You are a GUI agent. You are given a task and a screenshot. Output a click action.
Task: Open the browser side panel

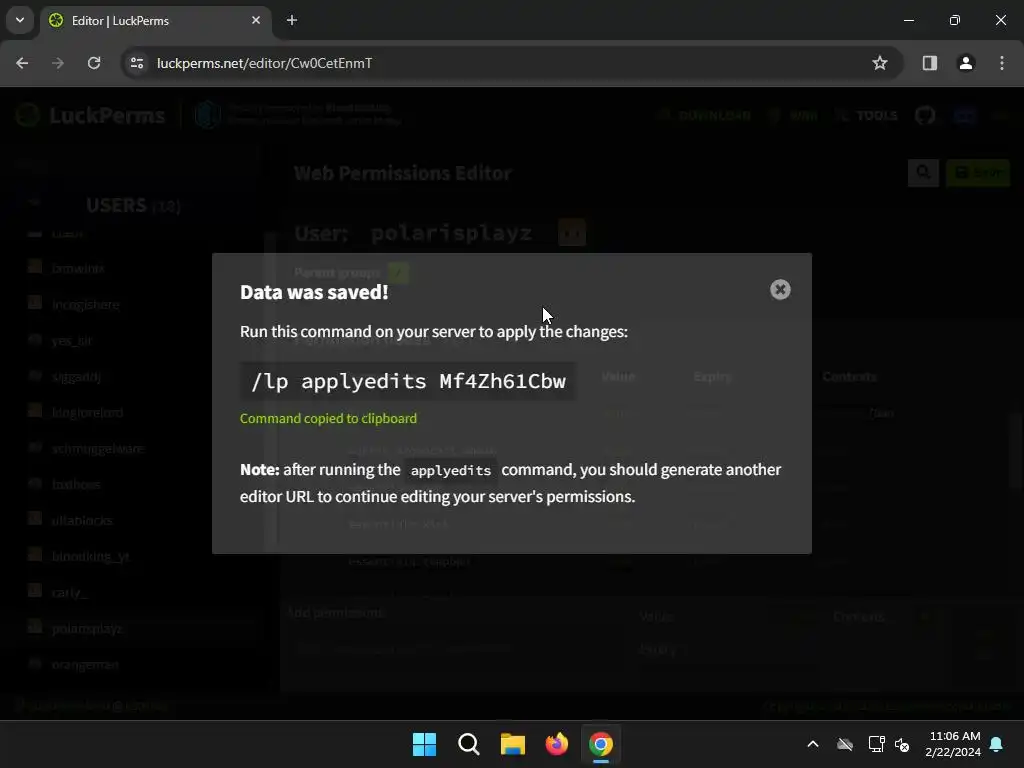[x=929, y=63]
